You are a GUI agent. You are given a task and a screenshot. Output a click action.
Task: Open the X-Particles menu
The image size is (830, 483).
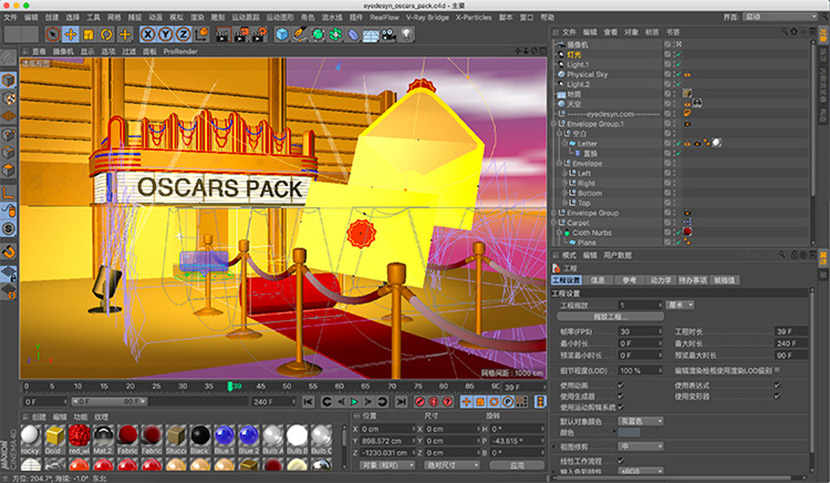(474, 17)
